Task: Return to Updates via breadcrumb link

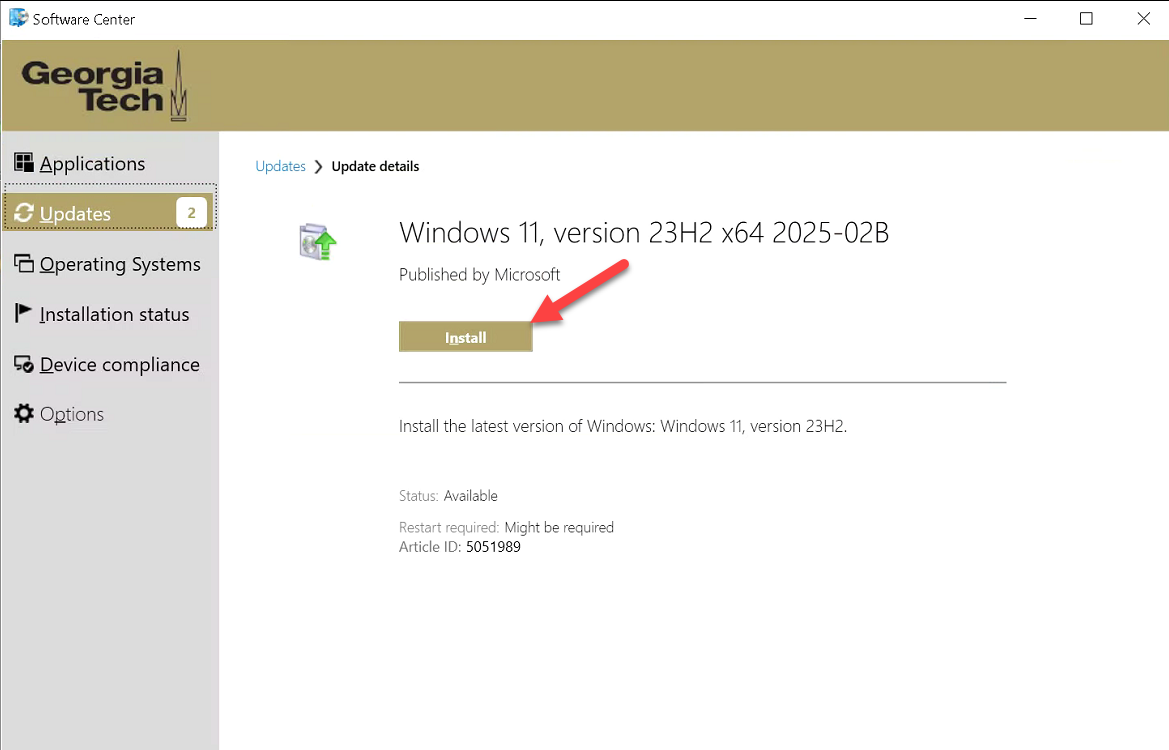Action: tap(280, 166)
